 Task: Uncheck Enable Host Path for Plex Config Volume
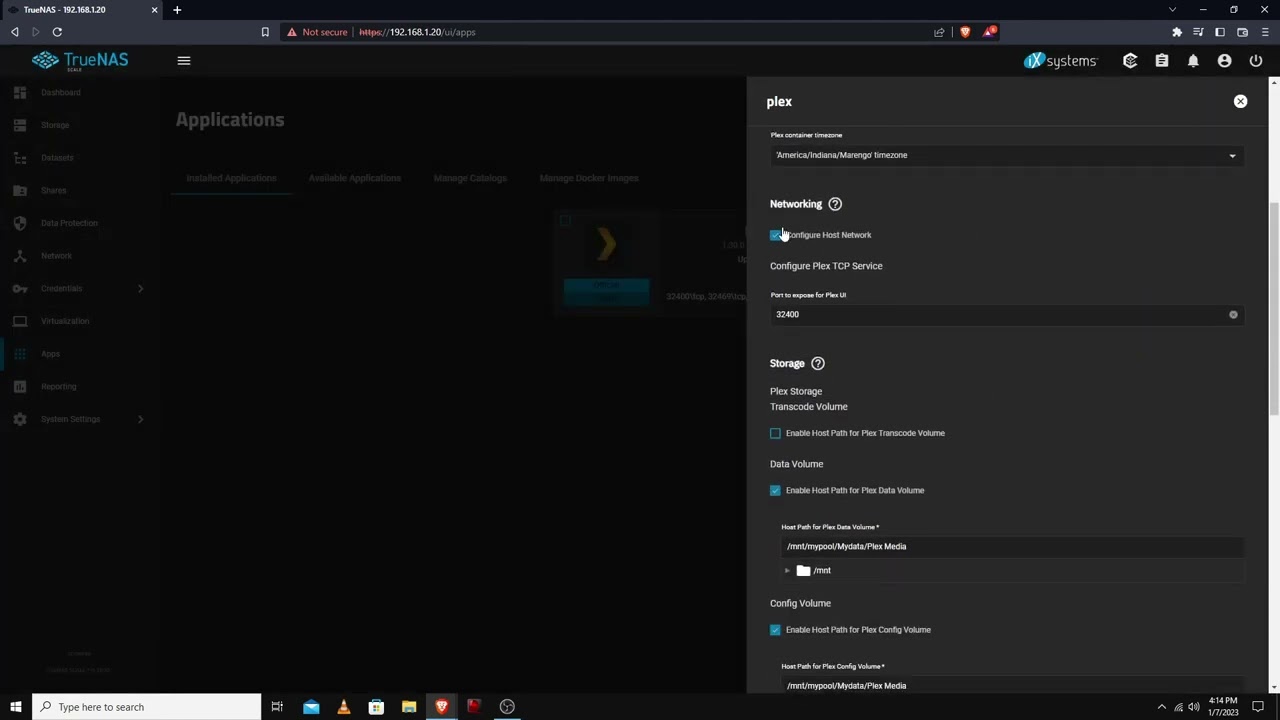(x=775, y=630)
